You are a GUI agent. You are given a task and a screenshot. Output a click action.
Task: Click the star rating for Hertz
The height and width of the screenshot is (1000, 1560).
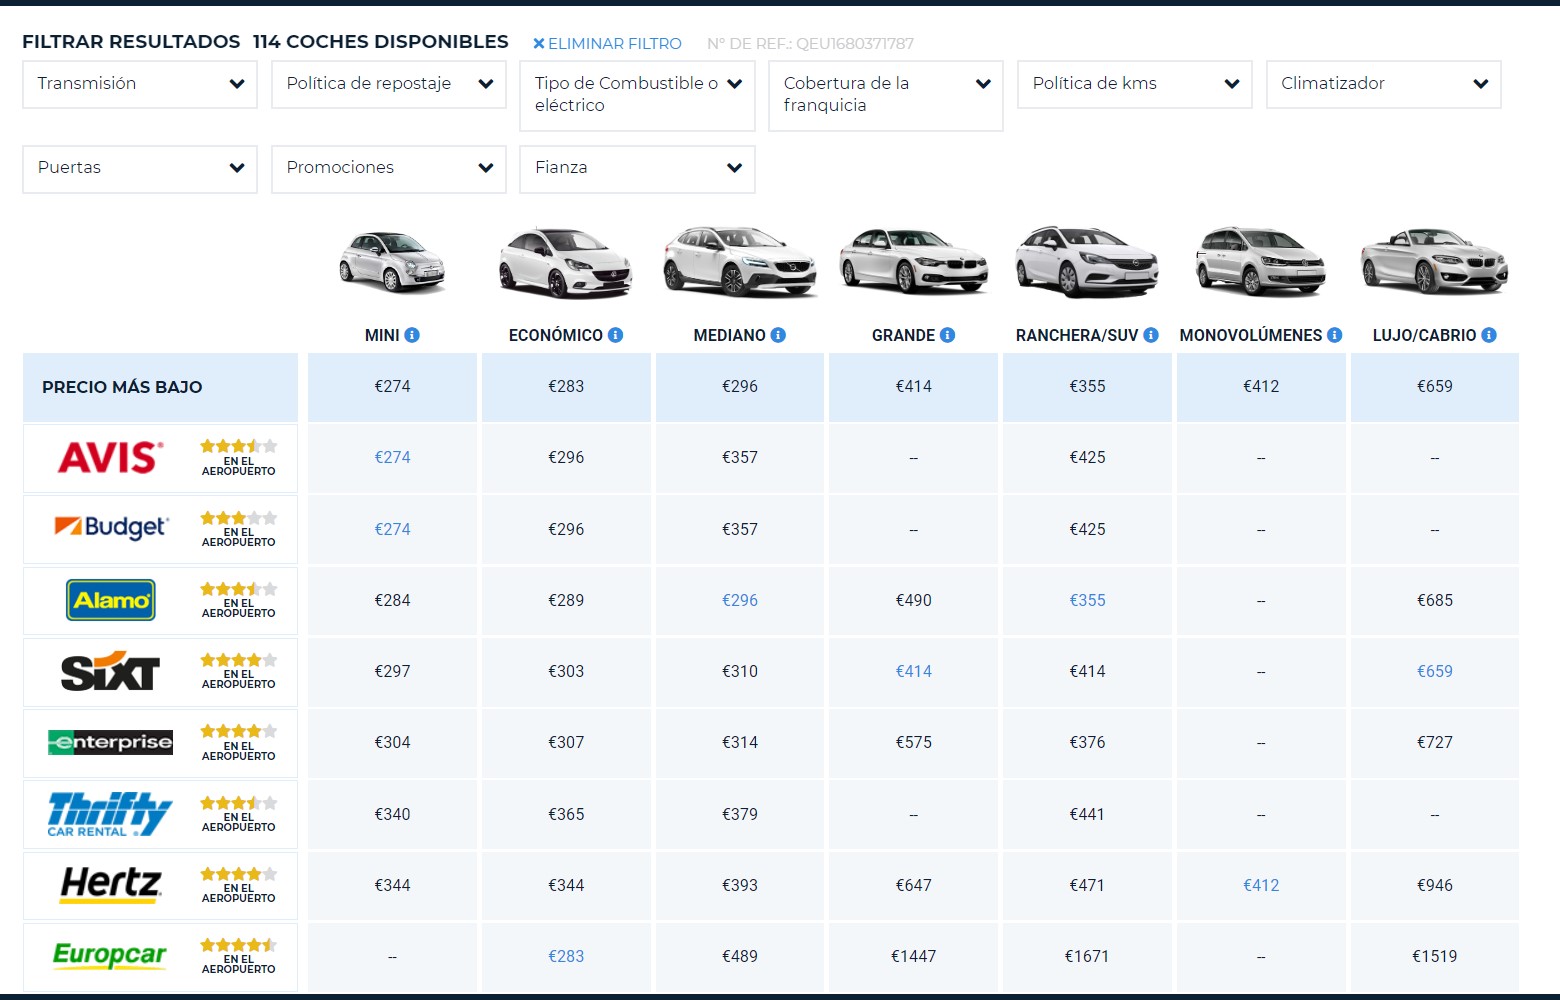click(238, 874)
